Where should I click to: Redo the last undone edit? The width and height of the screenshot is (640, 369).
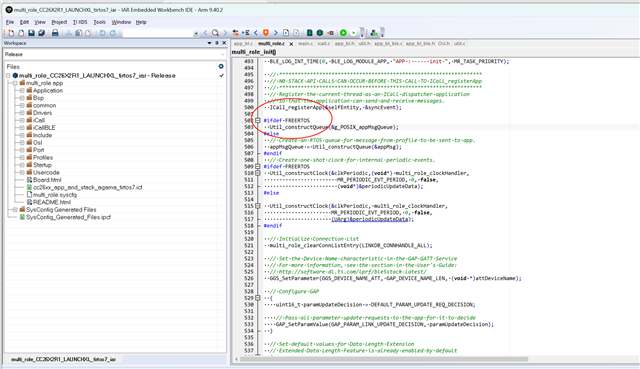(113, 33)
